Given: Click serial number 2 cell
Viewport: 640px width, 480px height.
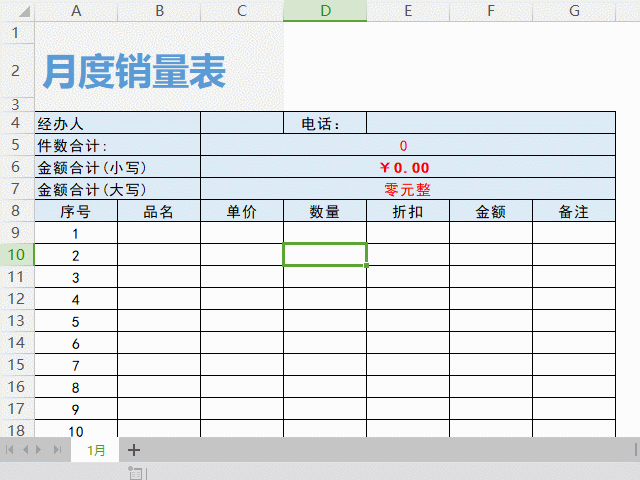Looking at the screenshot, I should point(76,255).
